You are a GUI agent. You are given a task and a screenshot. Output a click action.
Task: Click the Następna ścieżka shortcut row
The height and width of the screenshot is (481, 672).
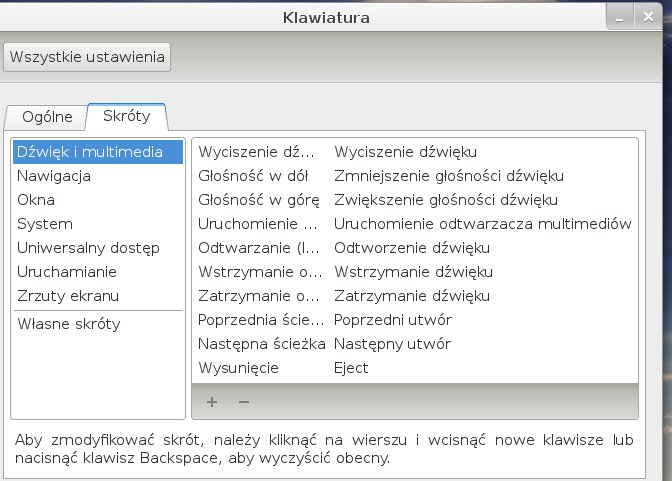coord(414,344)
